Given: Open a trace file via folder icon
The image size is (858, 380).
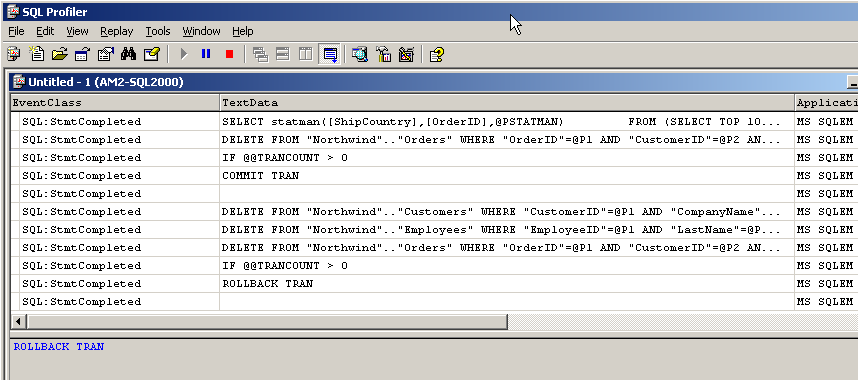Looking at the screenshot, I should point(59,54).
